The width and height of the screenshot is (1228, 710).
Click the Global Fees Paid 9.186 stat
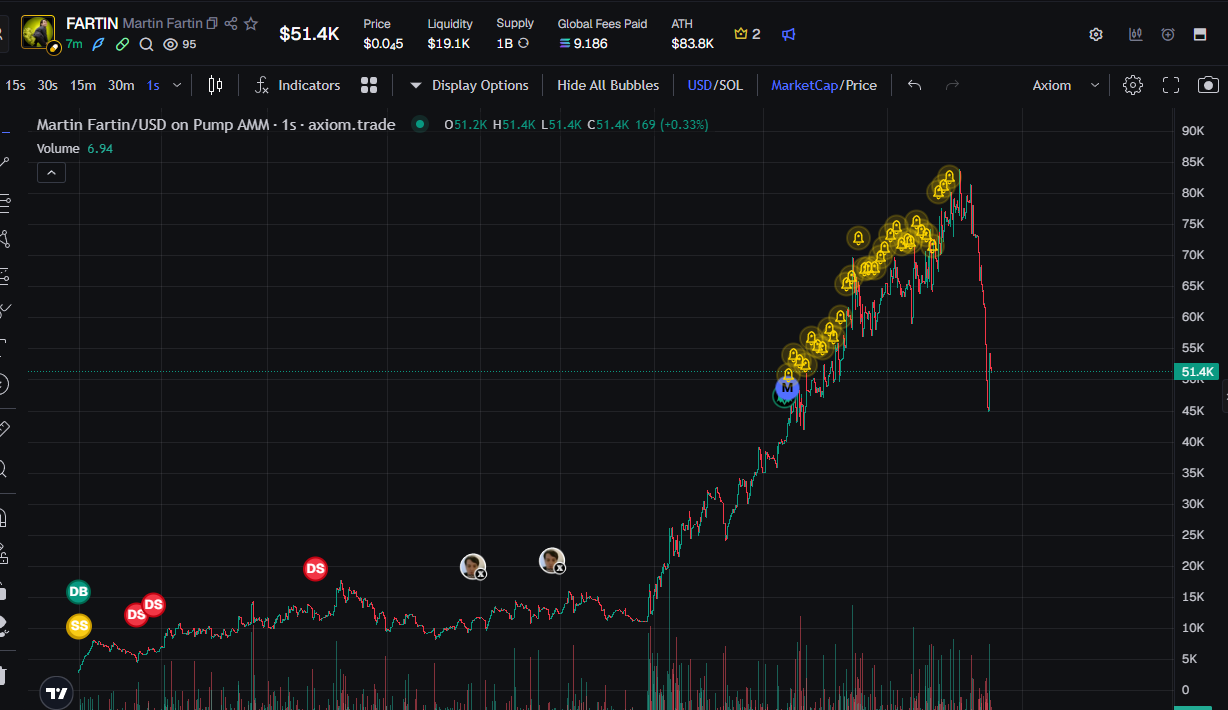pos(602,34)
